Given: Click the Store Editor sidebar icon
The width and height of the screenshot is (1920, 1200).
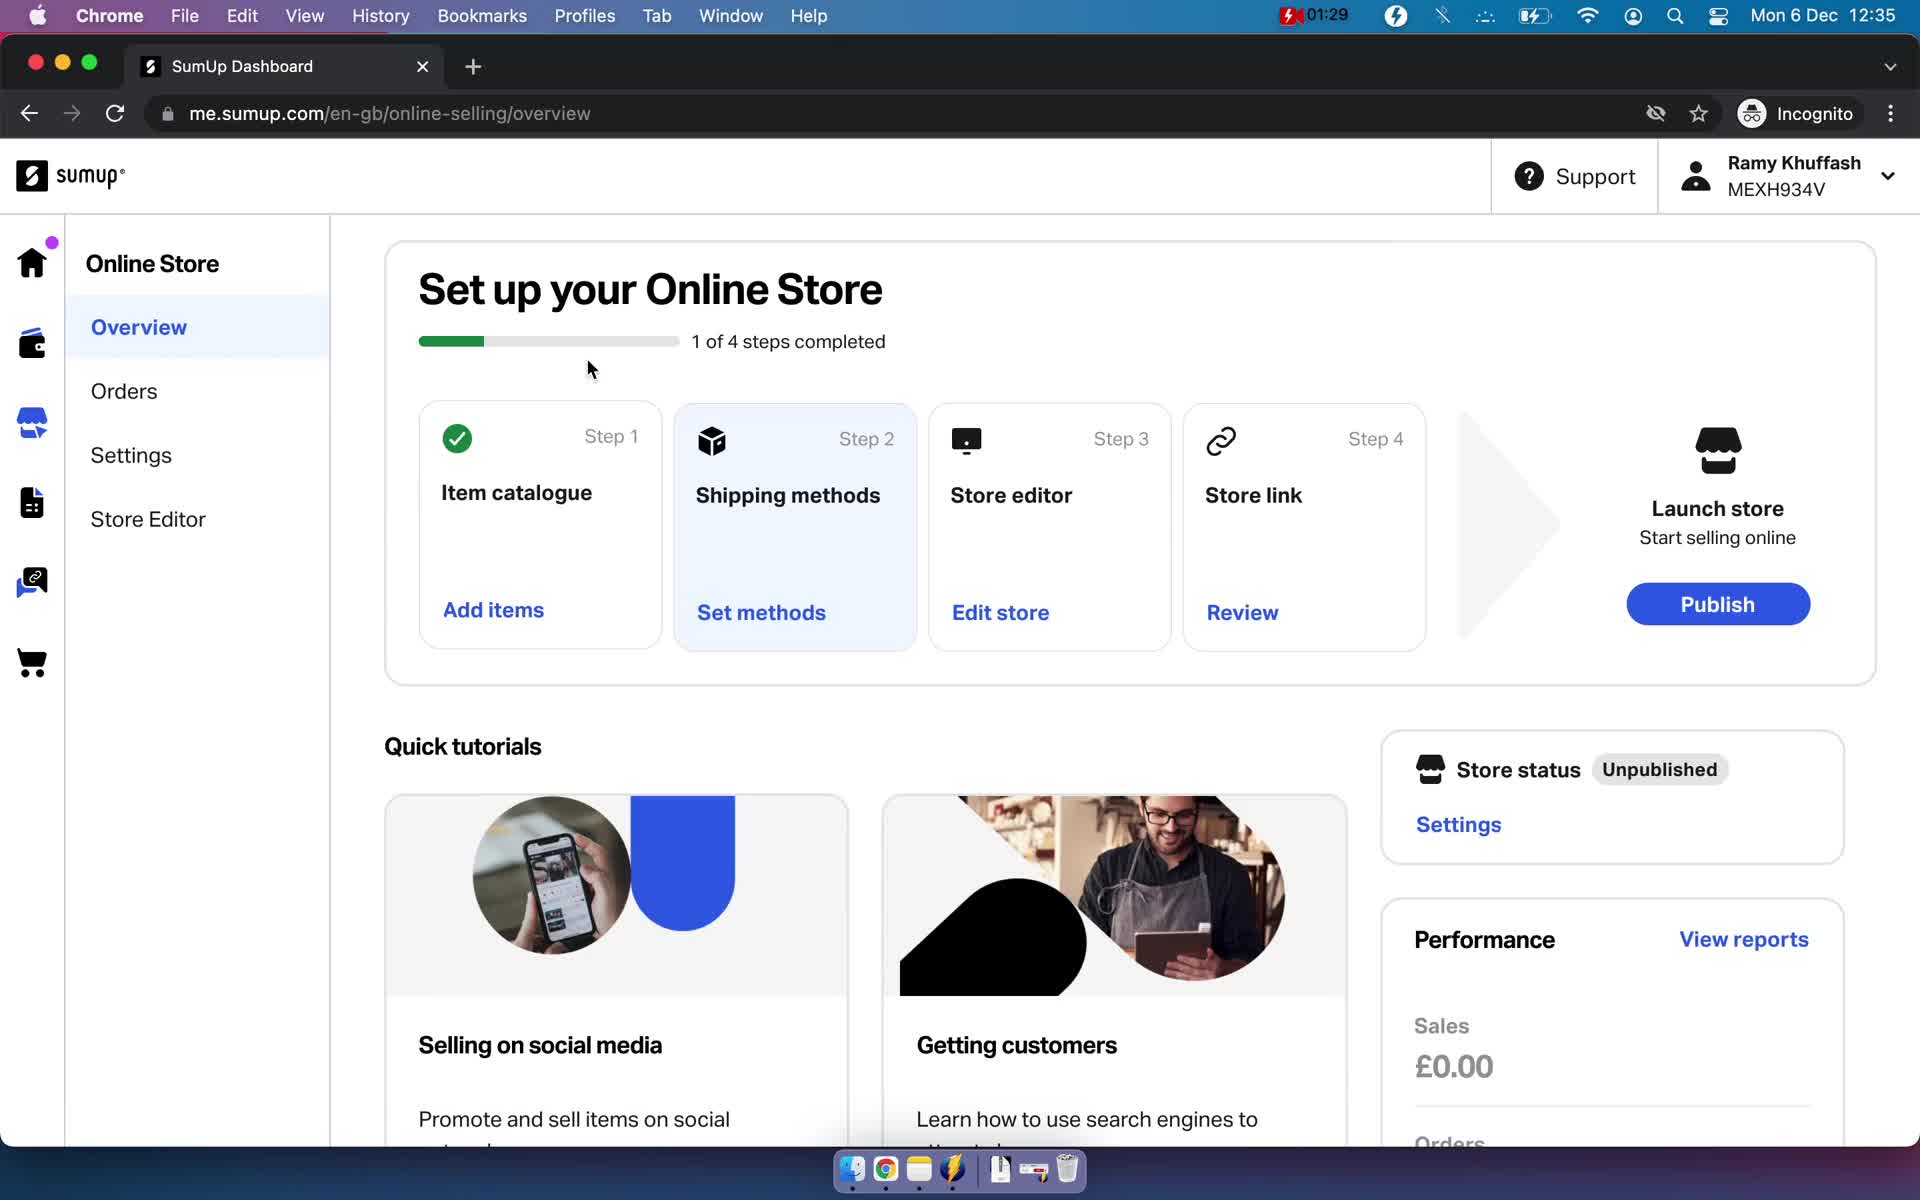Looking at the screenshot, I should pos(30,502).
